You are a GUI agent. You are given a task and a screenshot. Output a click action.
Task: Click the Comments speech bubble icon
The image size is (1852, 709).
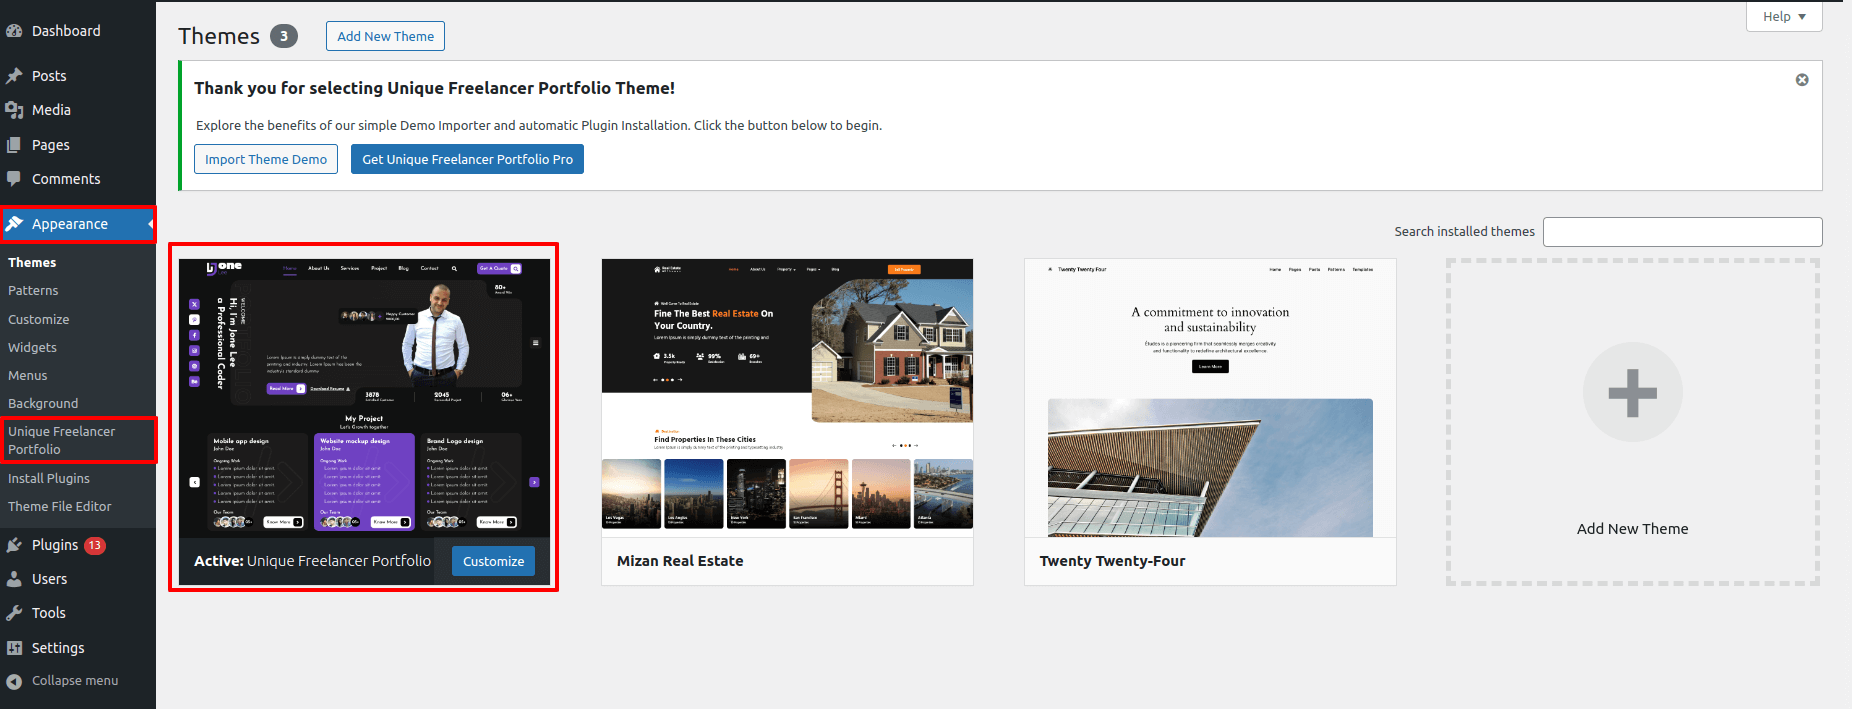click(x=14, y=179)
